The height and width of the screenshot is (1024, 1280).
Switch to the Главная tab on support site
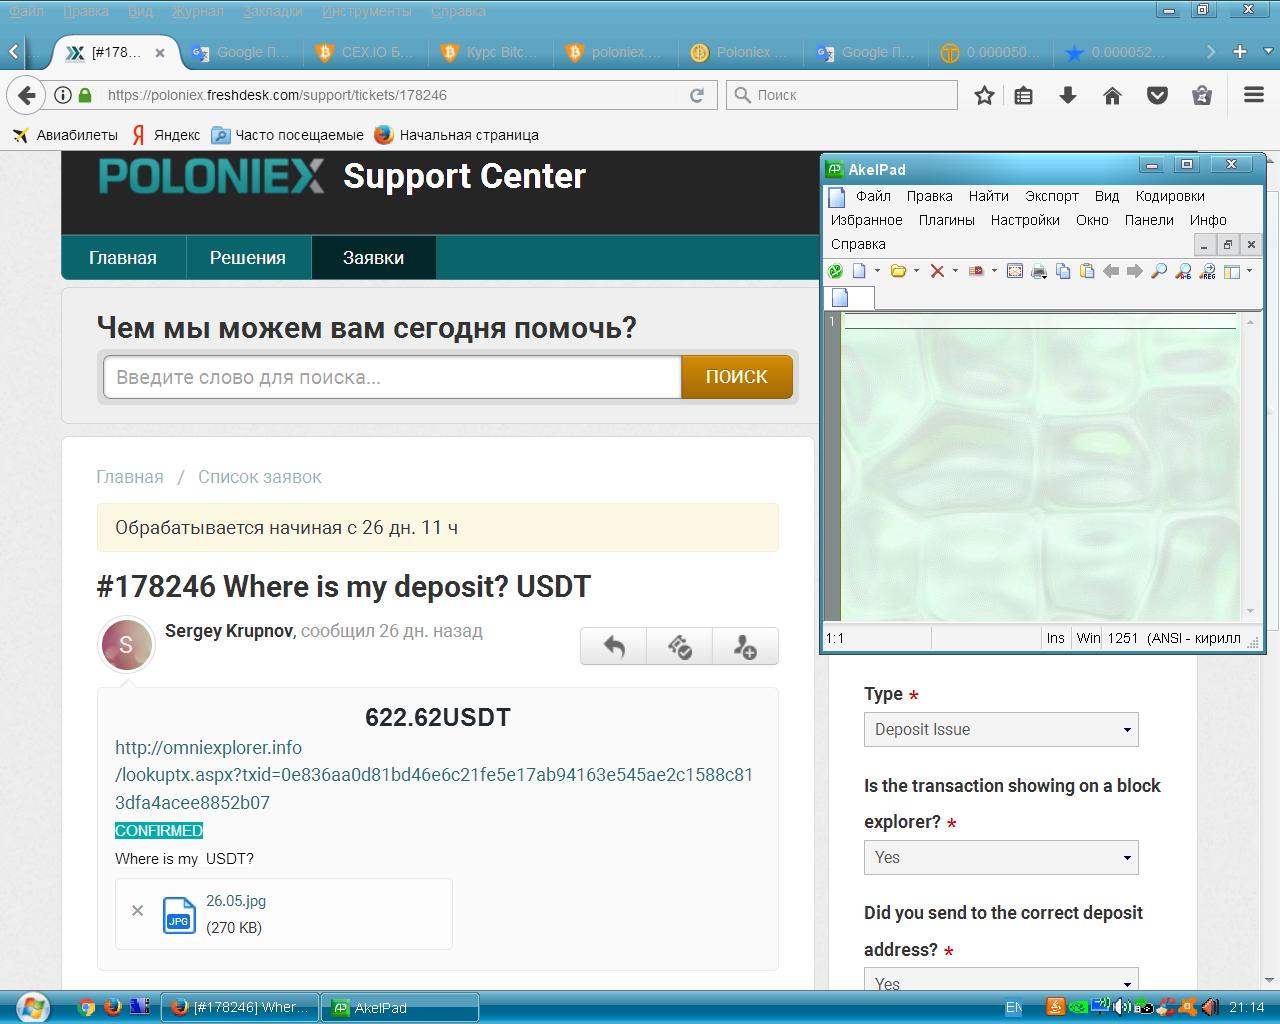123,258
